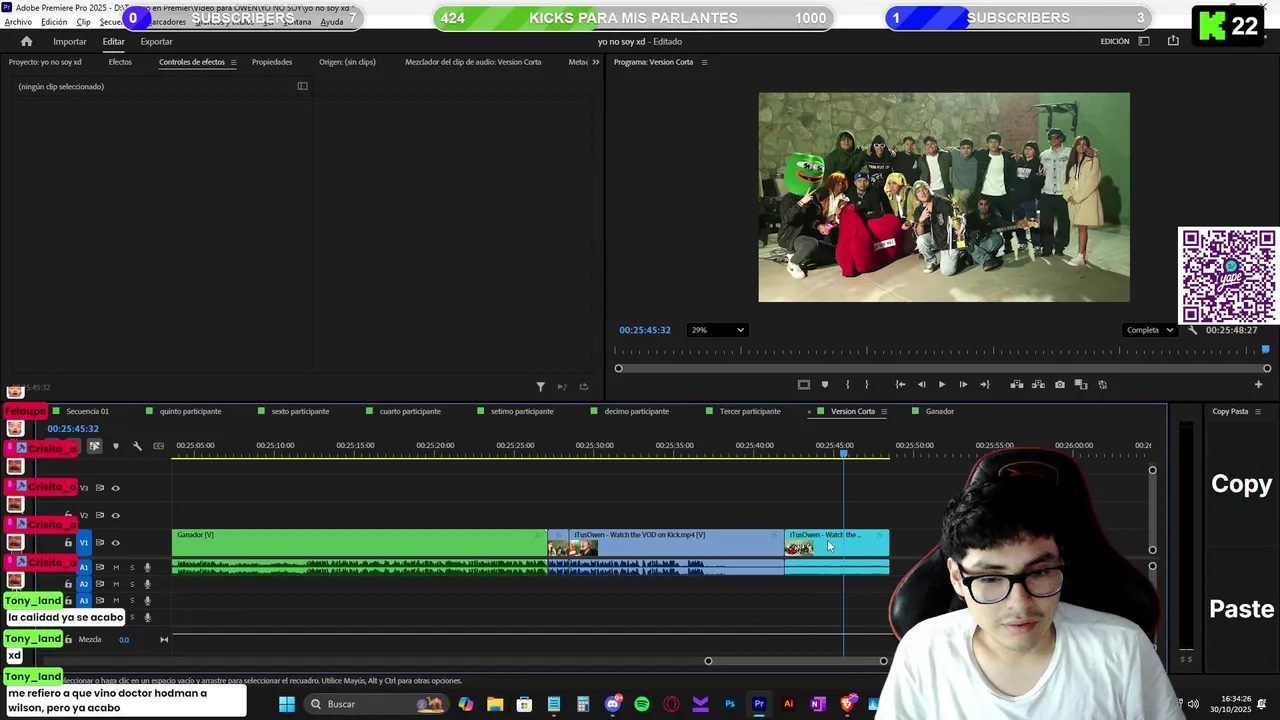Mark Out point in Program monitor
This screenshot has height=720, width=1280.
(866, 385)
